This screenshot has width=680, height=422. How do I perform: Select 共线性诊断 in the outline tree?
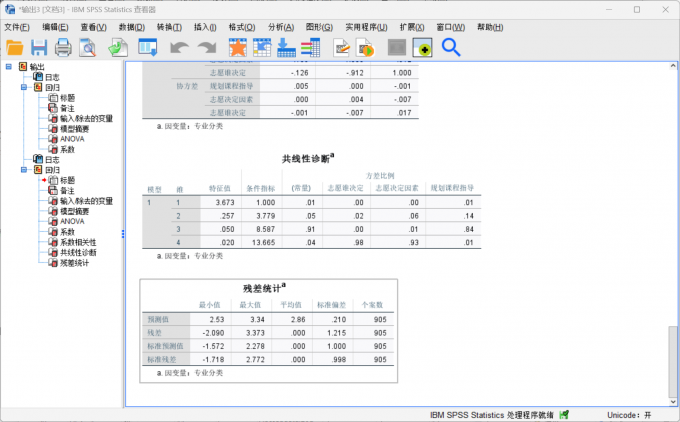click(80, 253)
